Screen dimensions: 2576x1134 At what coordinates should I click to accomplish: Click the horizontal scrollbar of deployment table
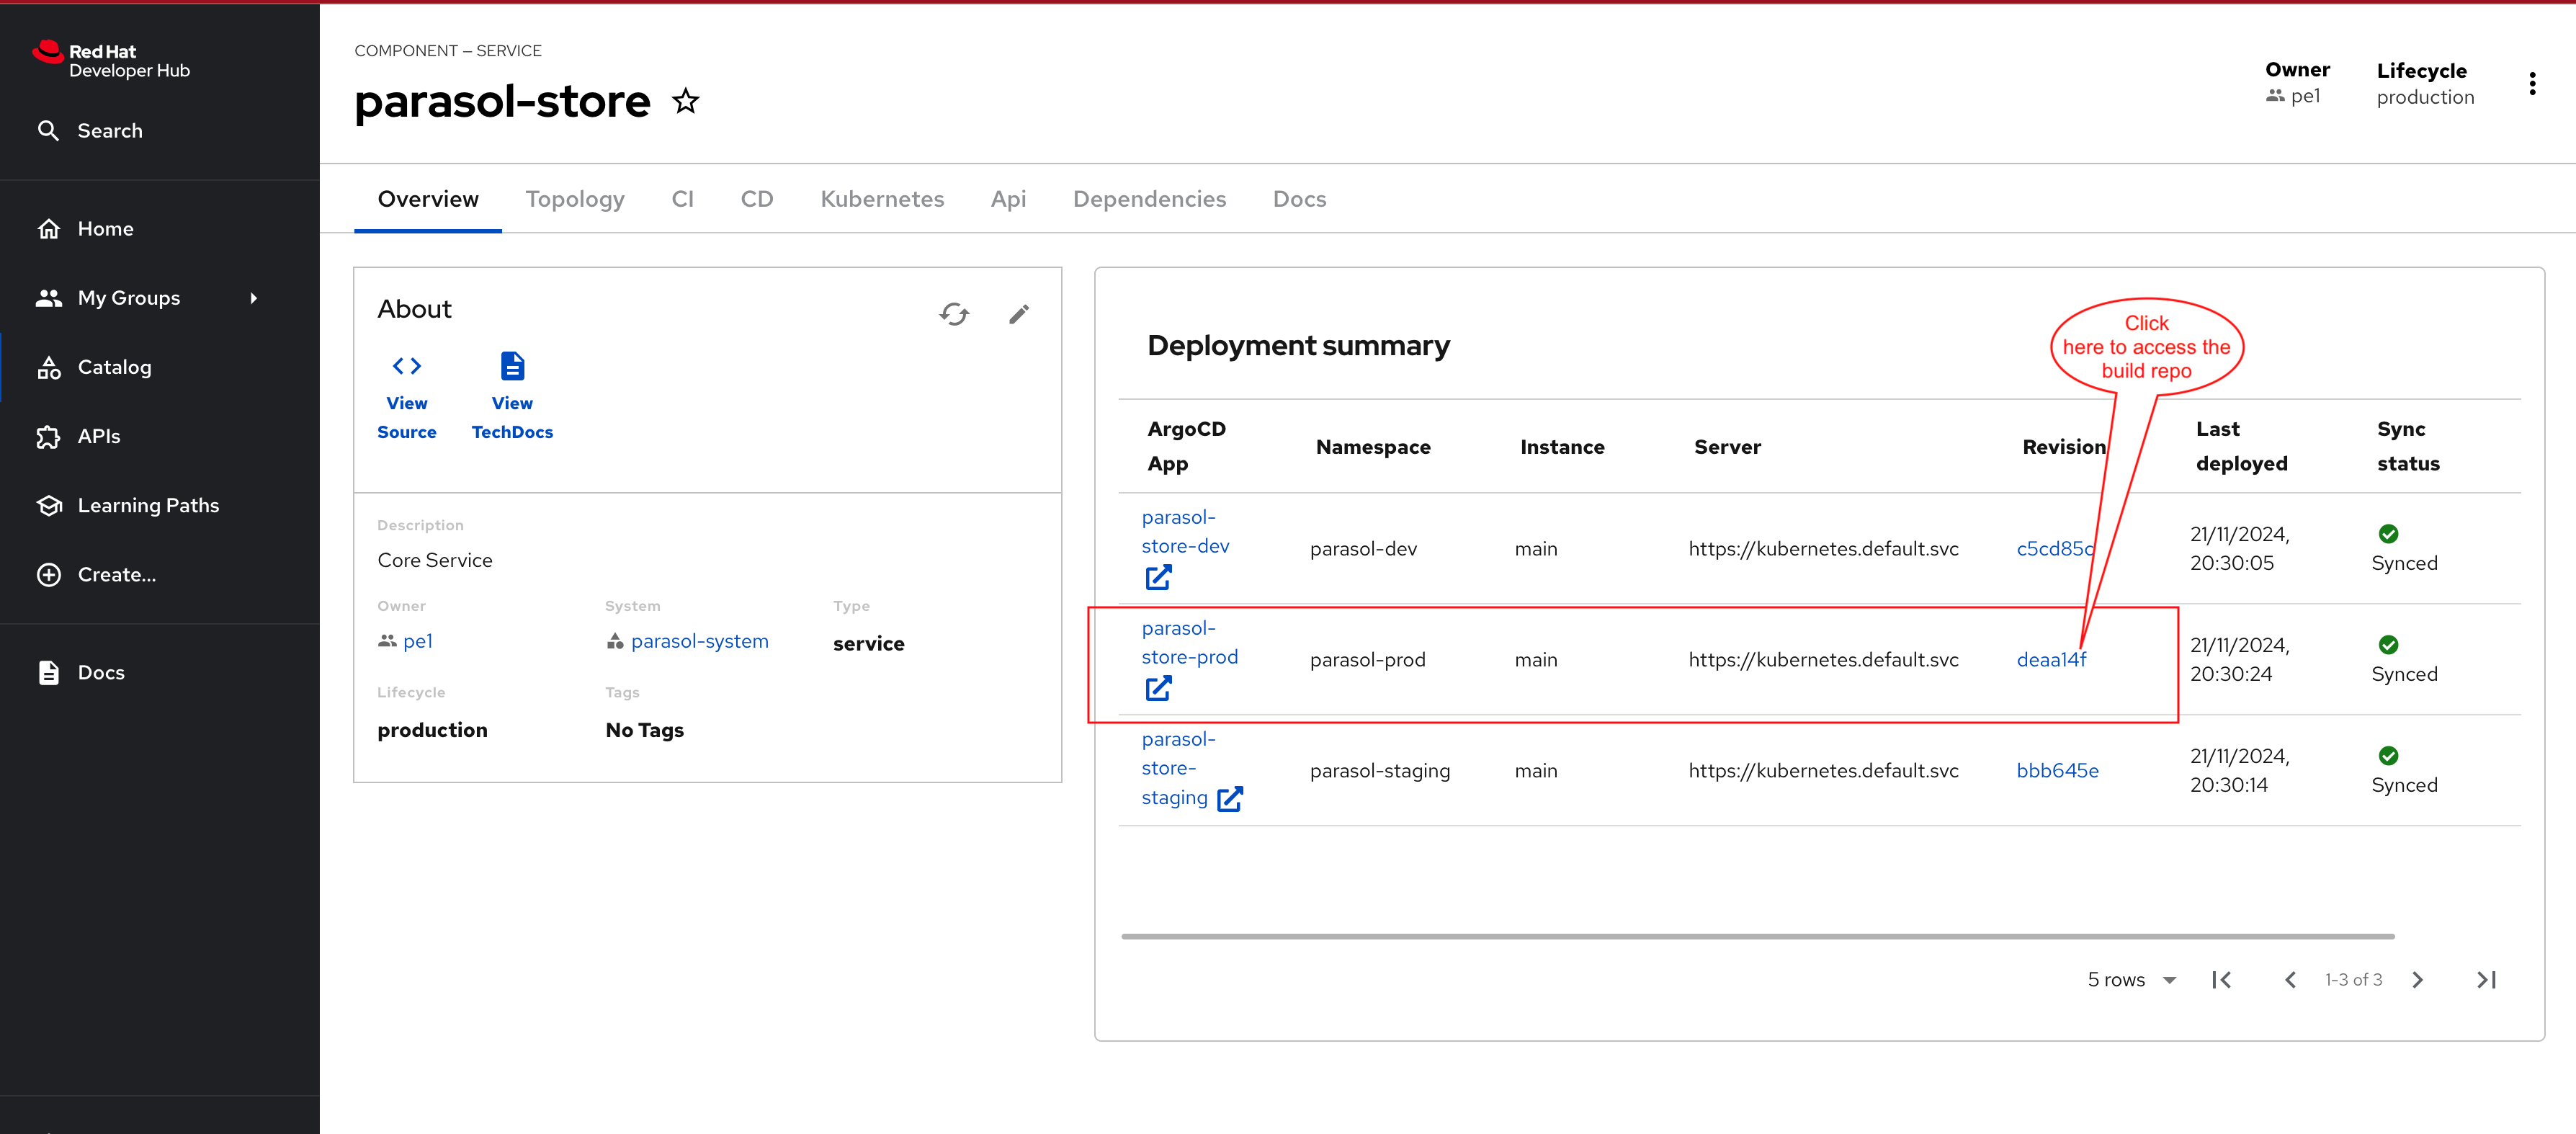click(1757, 936)
